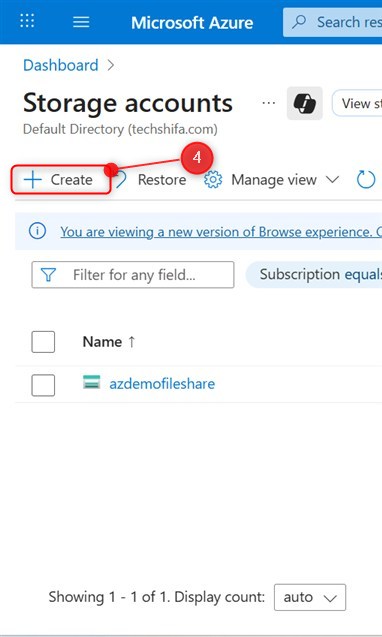Check the azdemofileshare row checkbox
This screenshot has width=382, height=637.
(43, 385)
